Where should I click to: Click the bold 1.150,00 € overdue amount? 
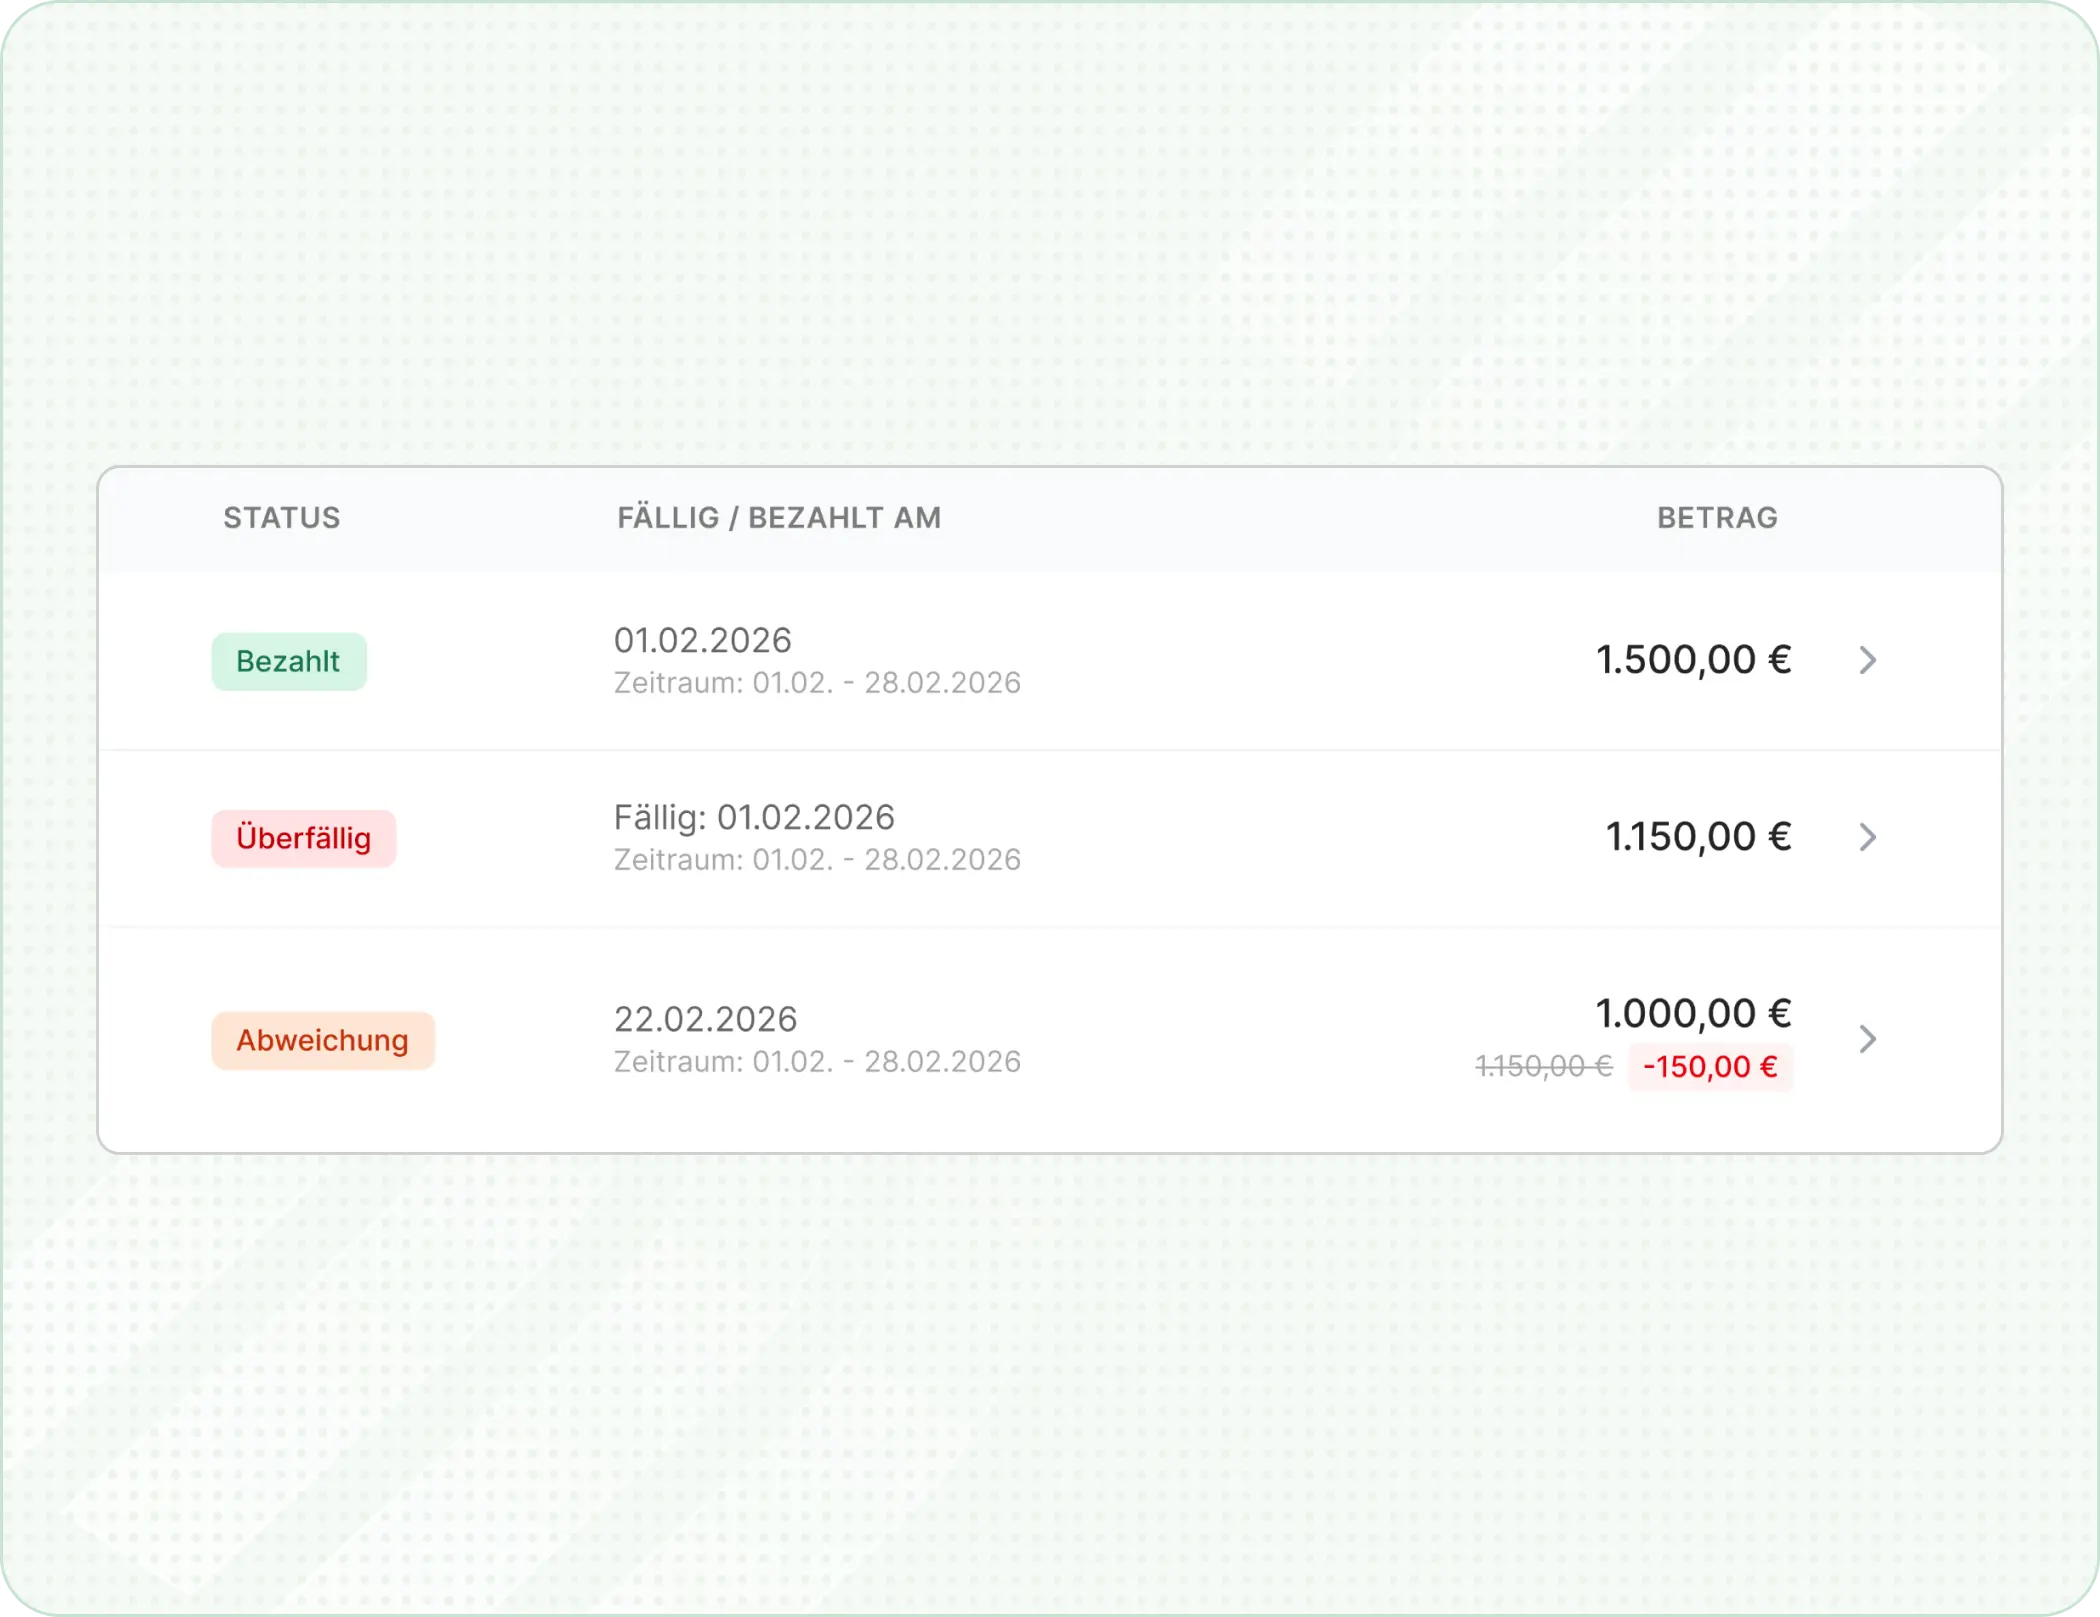pos(1698,837)
